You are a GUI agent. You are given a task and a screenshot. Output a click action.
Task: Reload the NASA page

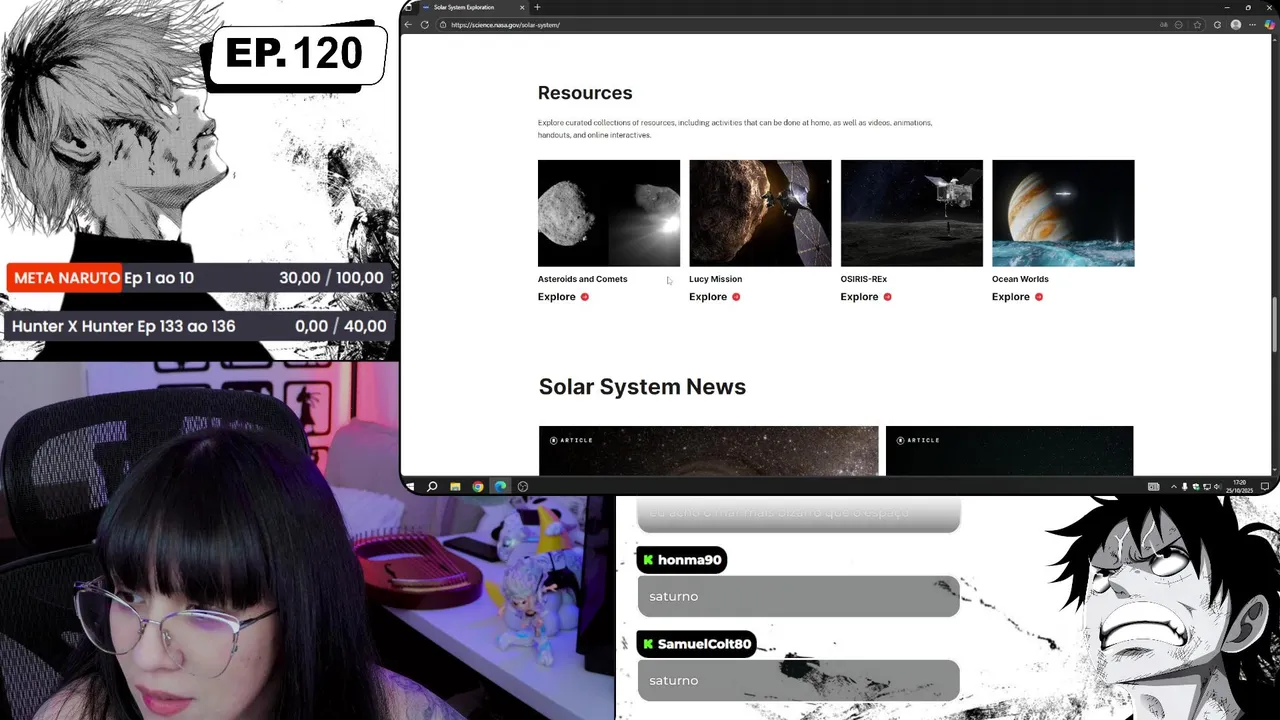point(425,25)
